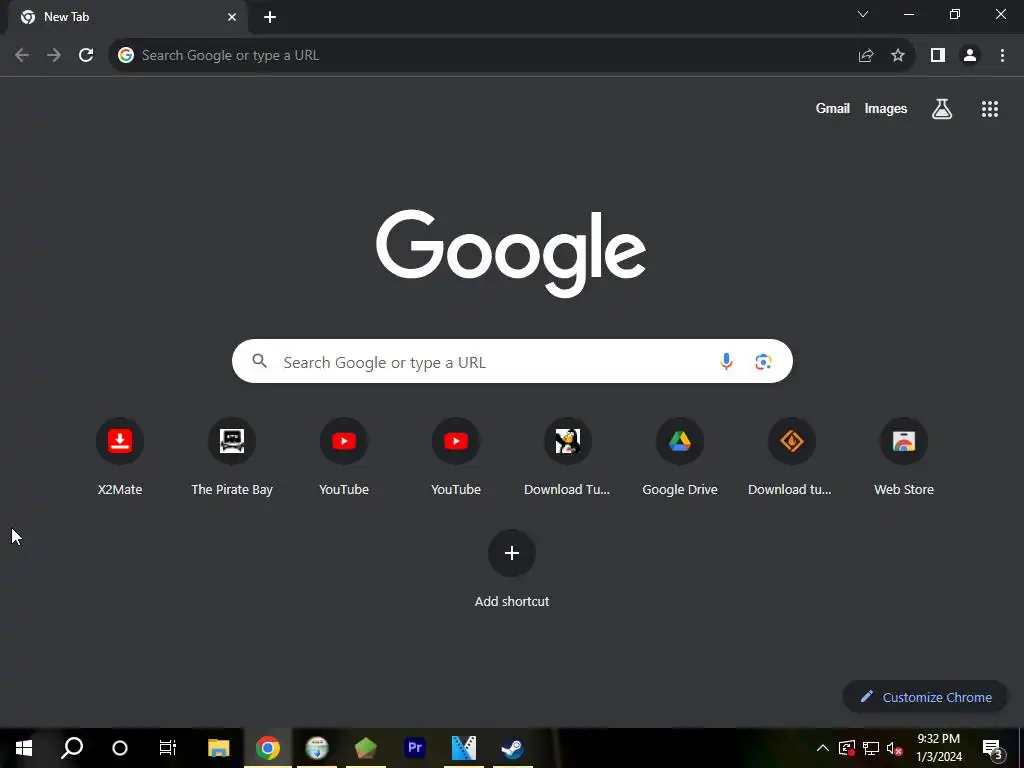
Task: Focus the Google search box
Action: pyautogui.click(x=512, y=361)
